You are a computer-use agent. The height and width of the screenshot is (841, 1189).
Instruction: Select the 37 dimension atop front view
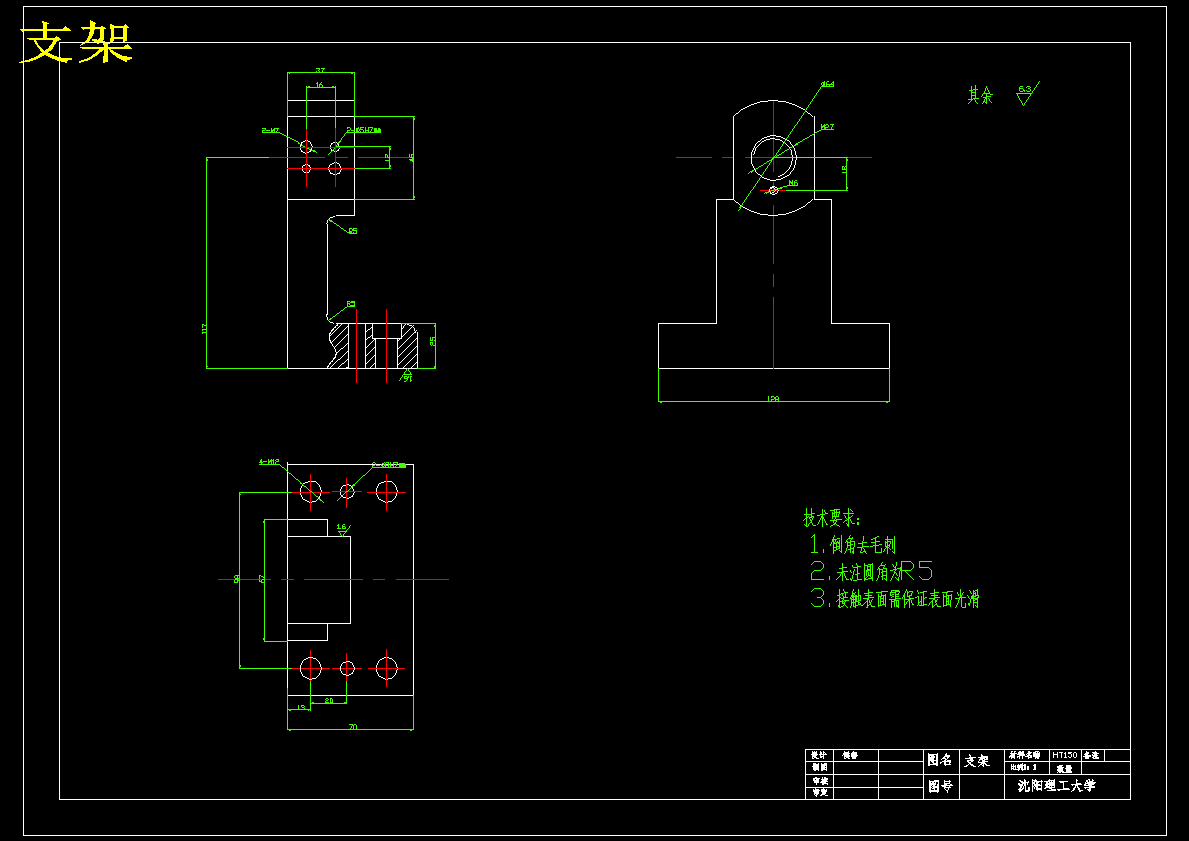coord(320,69)
